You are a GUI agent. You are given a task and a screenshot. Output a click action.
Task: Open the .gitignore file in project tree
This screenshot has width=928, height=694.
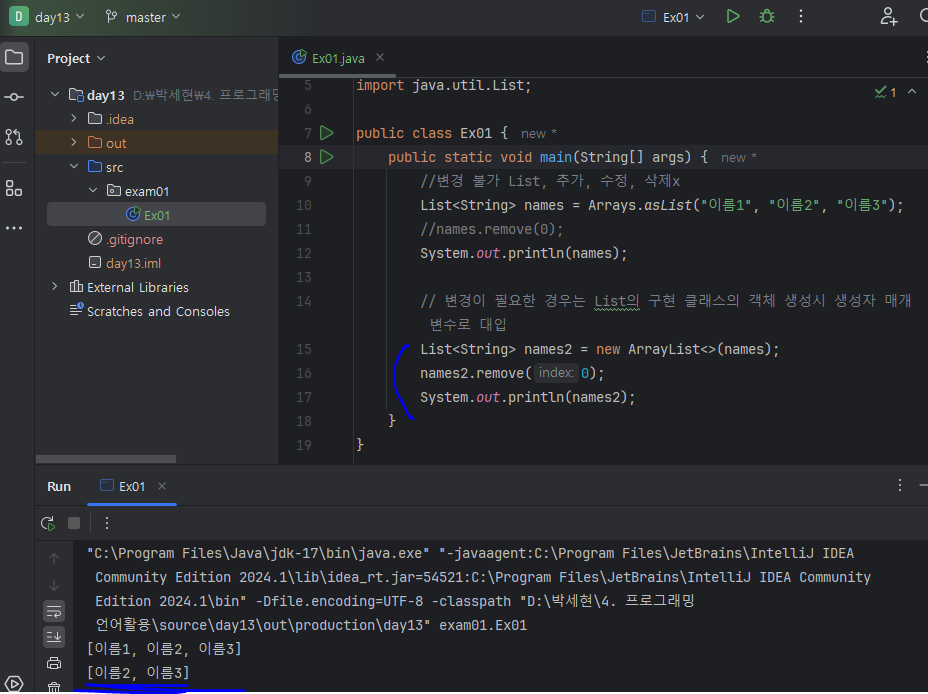click(x=134, y=239)
